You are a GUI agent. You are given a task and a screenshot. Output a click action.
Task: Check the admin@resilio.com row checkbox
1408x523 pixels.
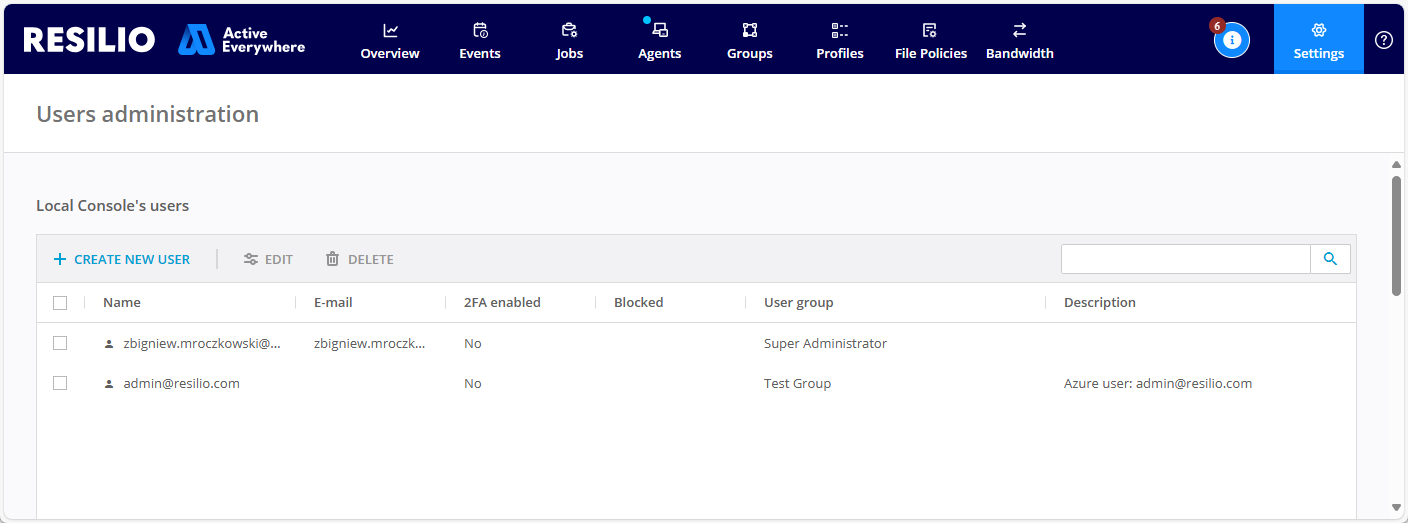pos(60,383)
